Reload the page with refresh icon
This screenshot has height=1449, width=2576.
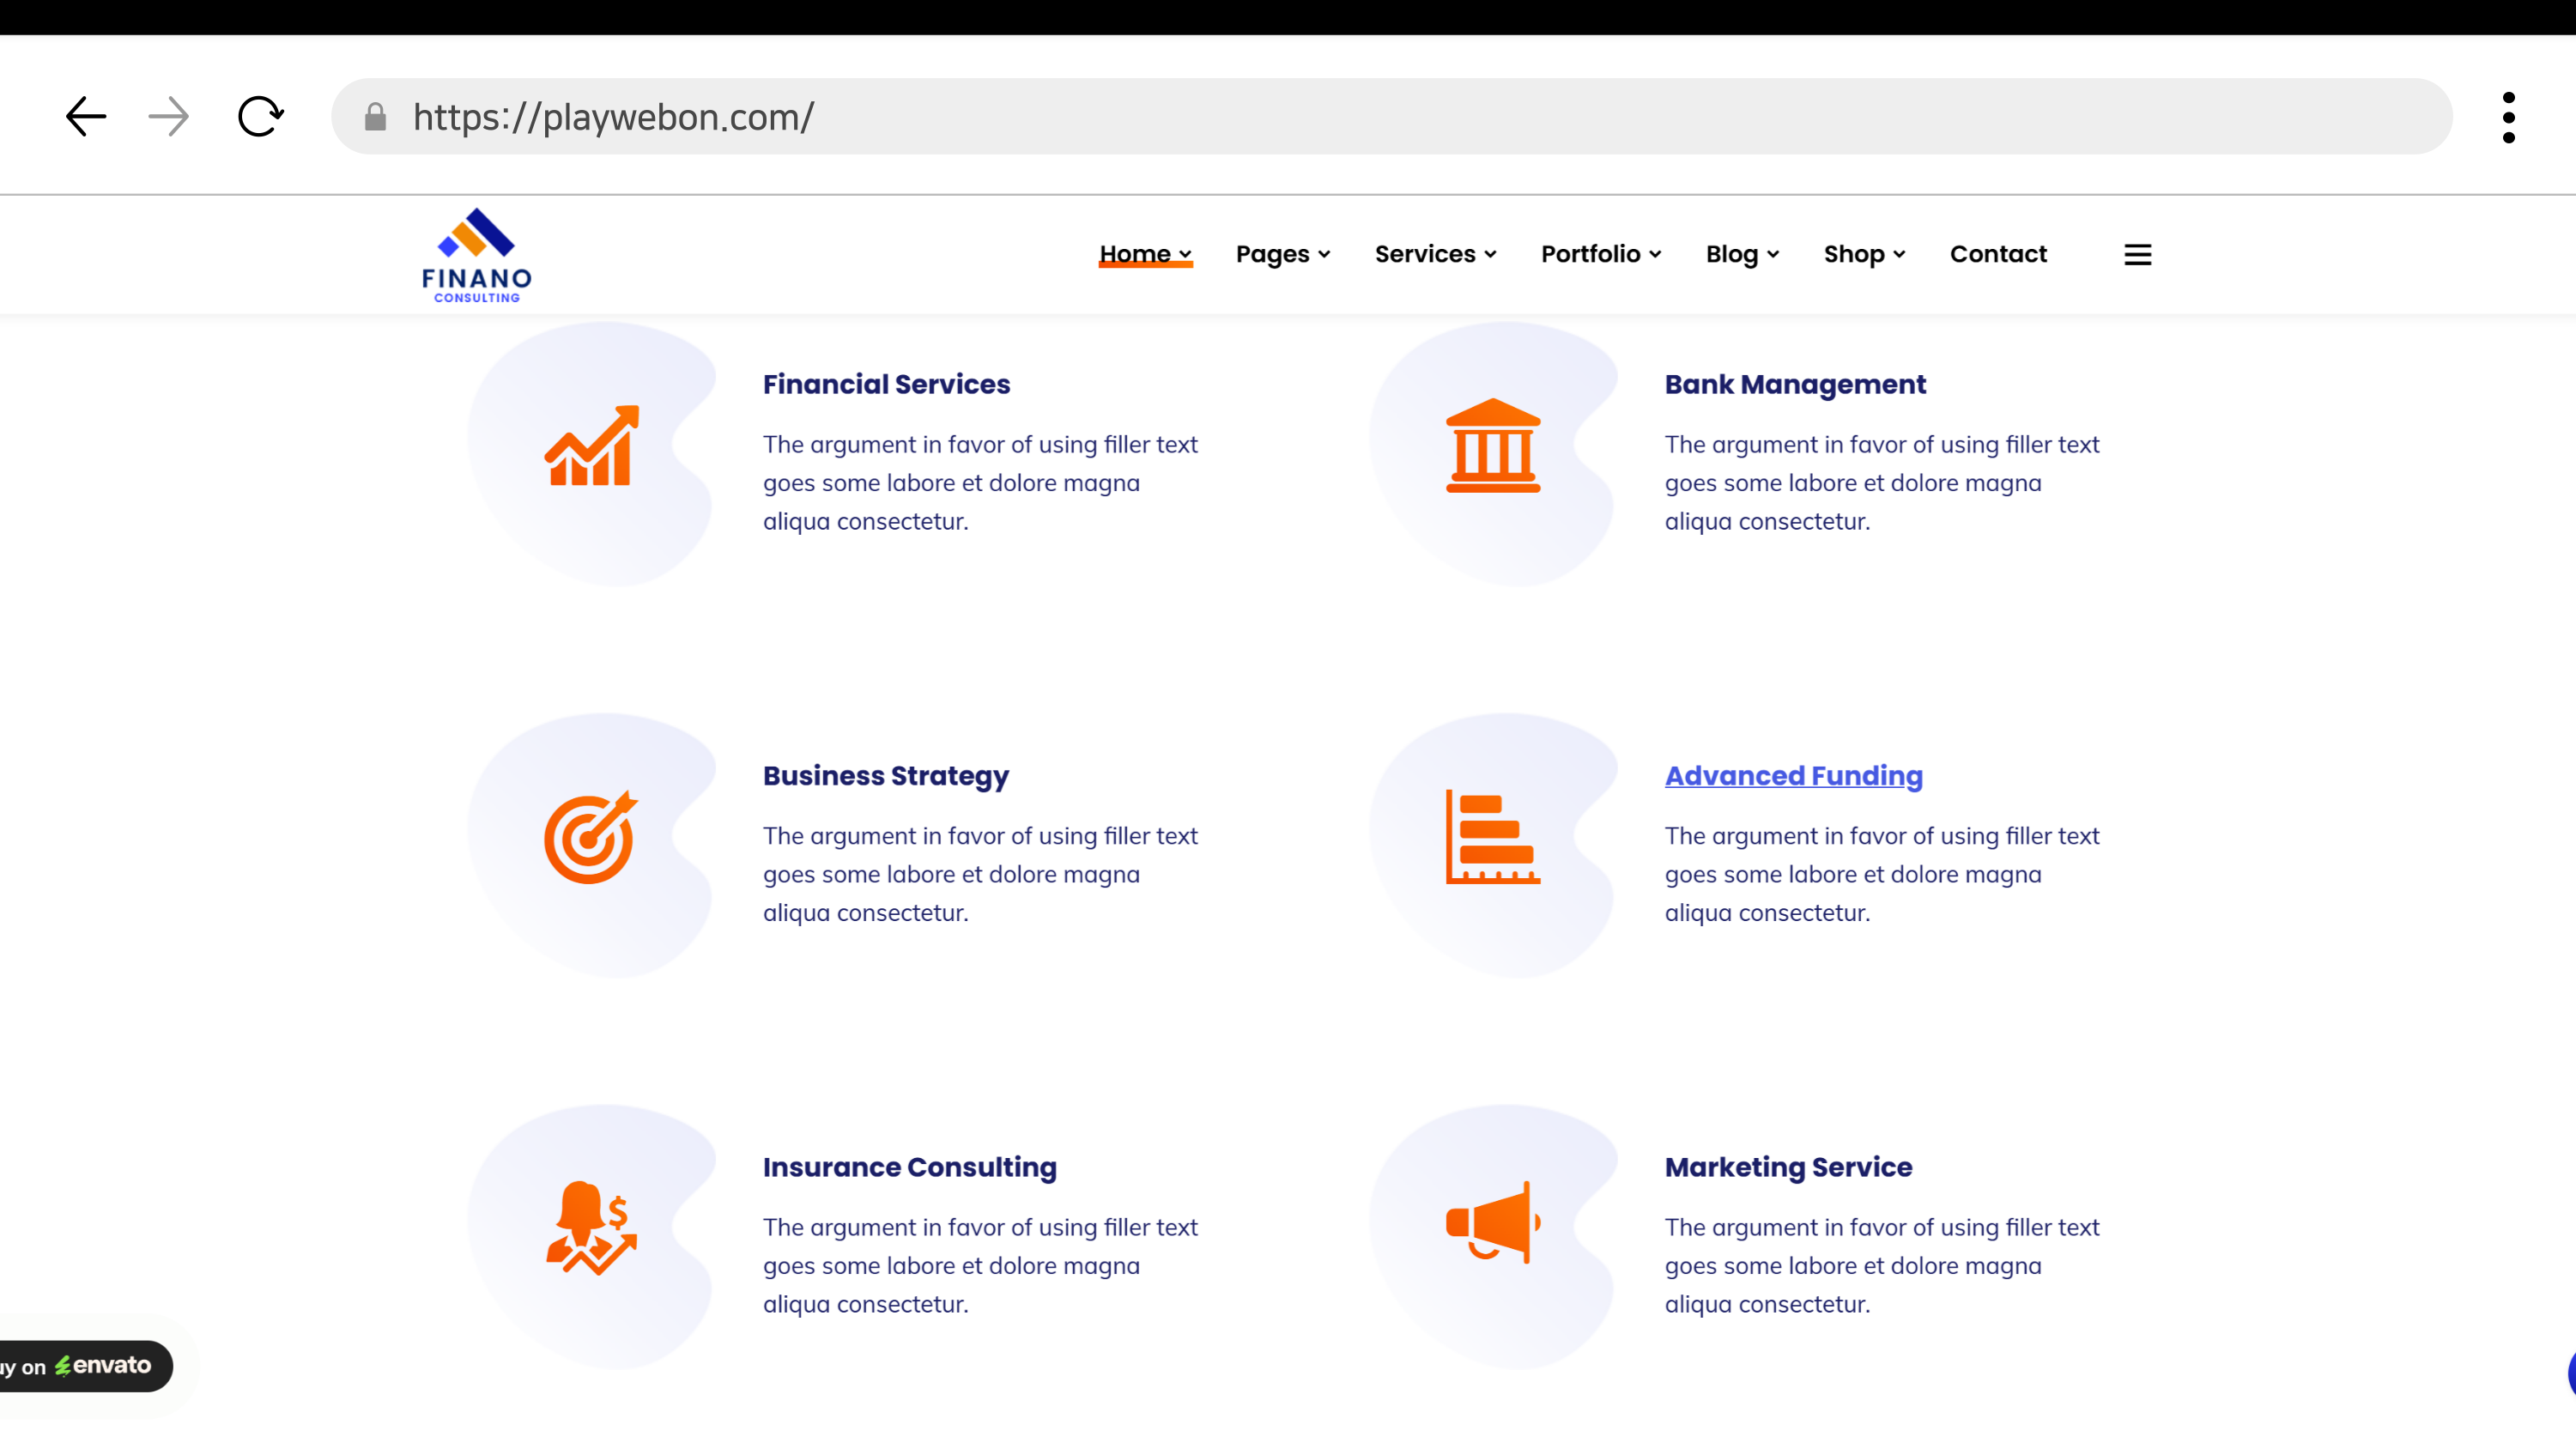[x=260, y=117]
